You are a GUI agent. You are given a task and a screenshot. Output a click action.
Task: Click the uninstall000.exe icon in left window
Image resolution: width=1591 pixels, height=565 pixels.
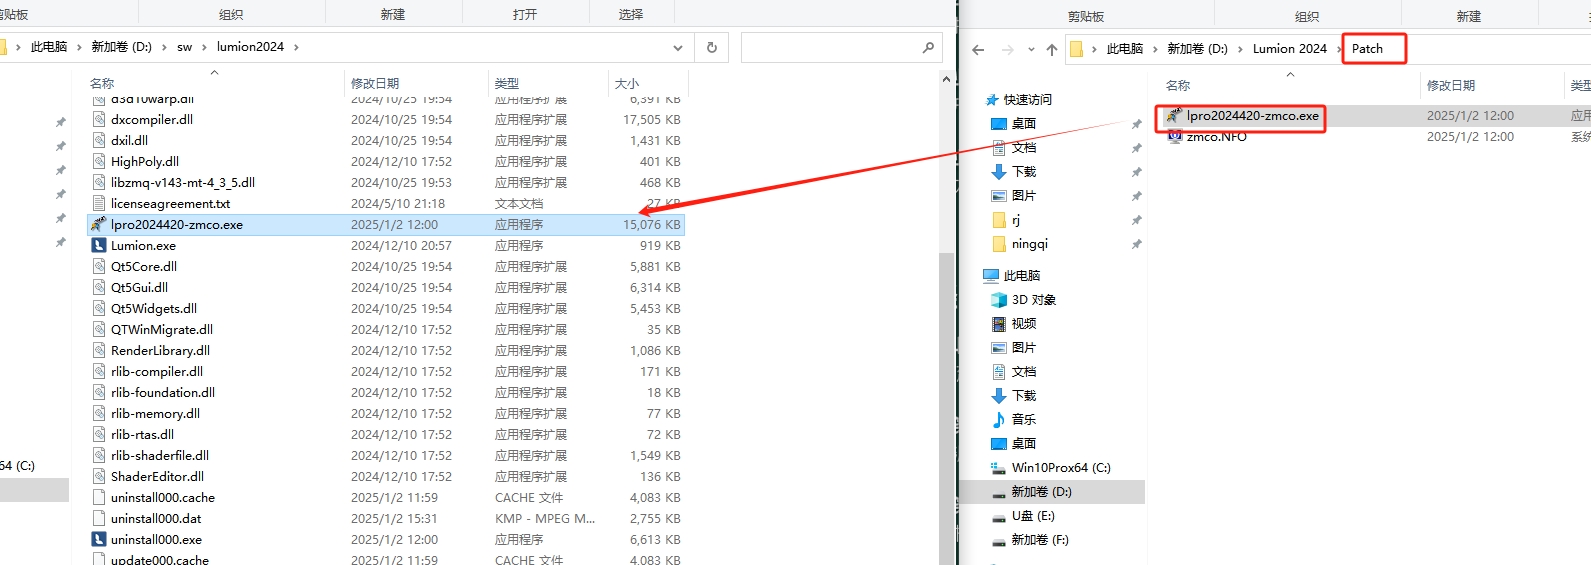99,539
